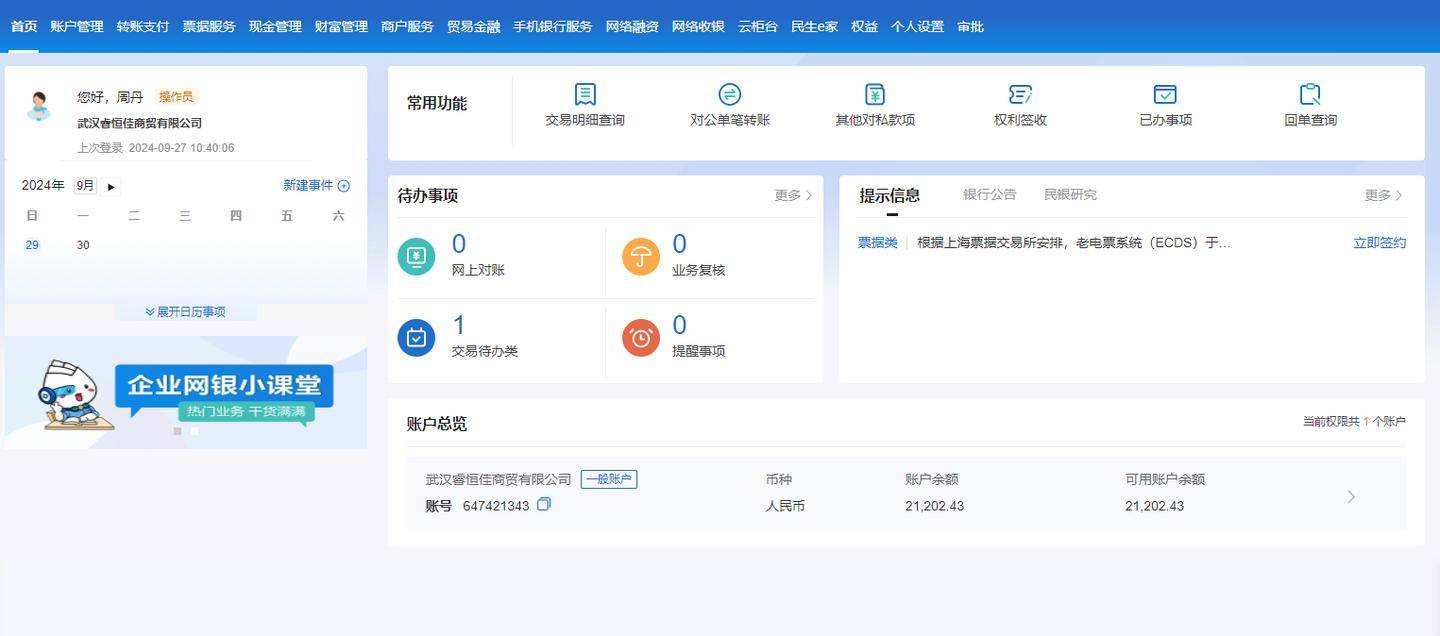Open the 转账支付 menu
The height and width of the screenshot is (636, 1440).
(143, 27)
